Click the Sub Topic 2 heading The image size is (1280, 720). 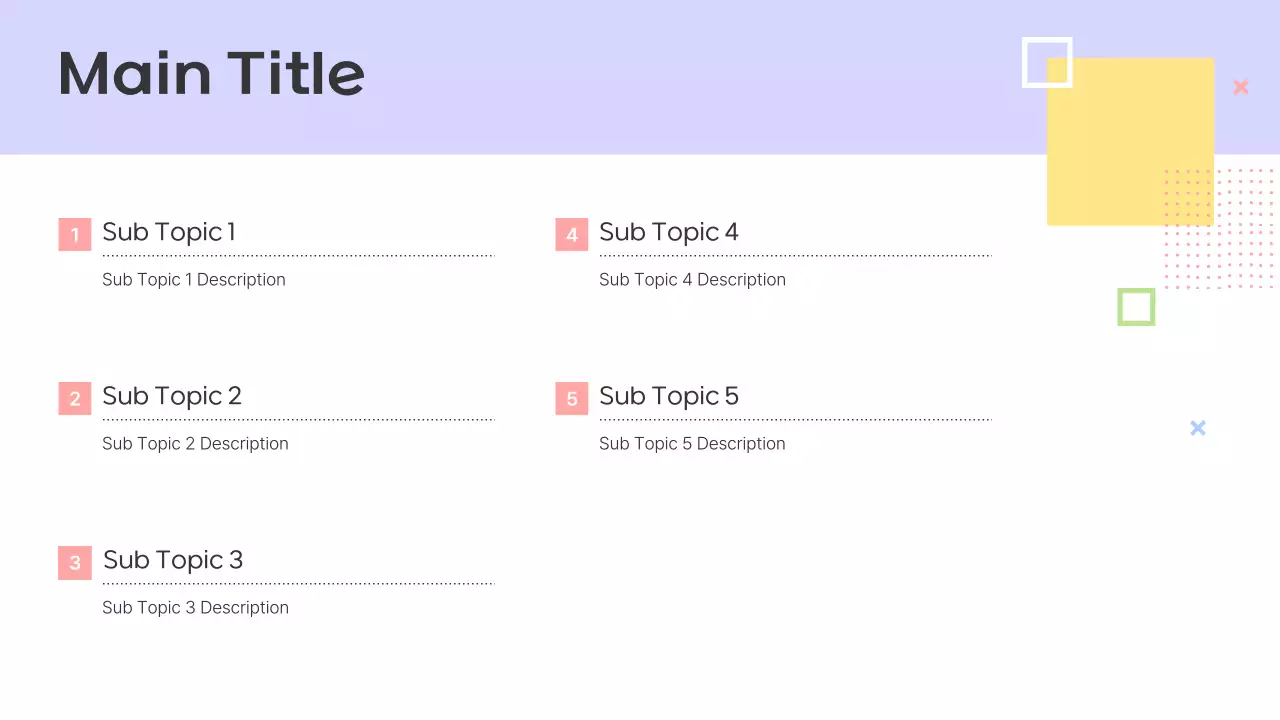click(x=172, y=396)
